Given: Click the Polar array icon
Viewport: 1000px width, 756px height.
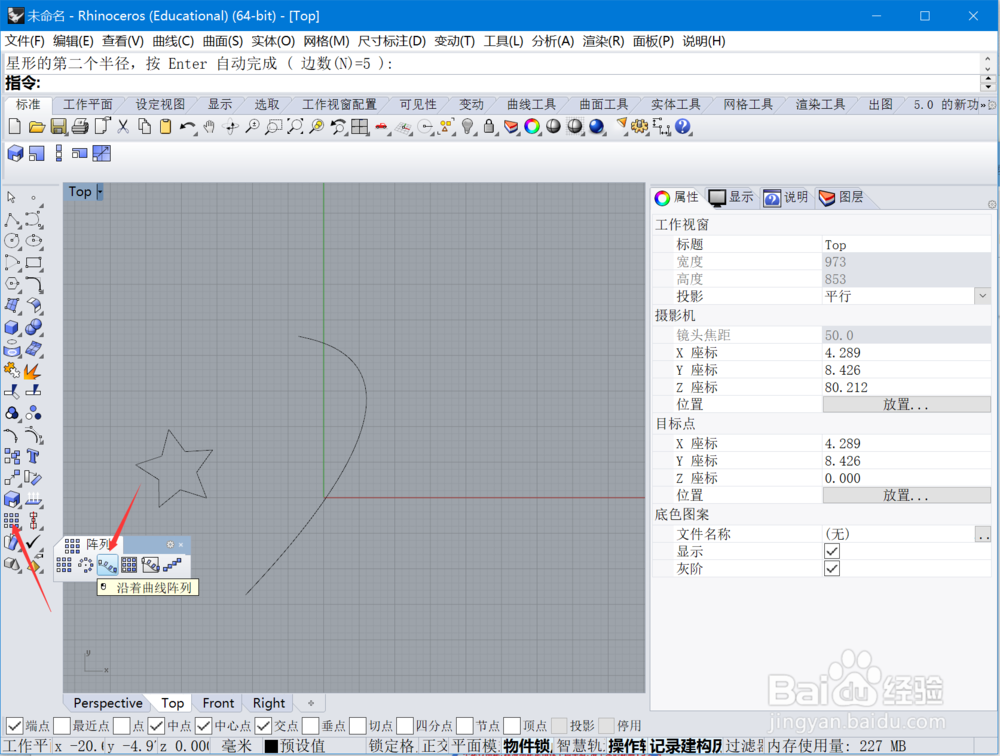Looking at the screenshot, I should [85, 565].
